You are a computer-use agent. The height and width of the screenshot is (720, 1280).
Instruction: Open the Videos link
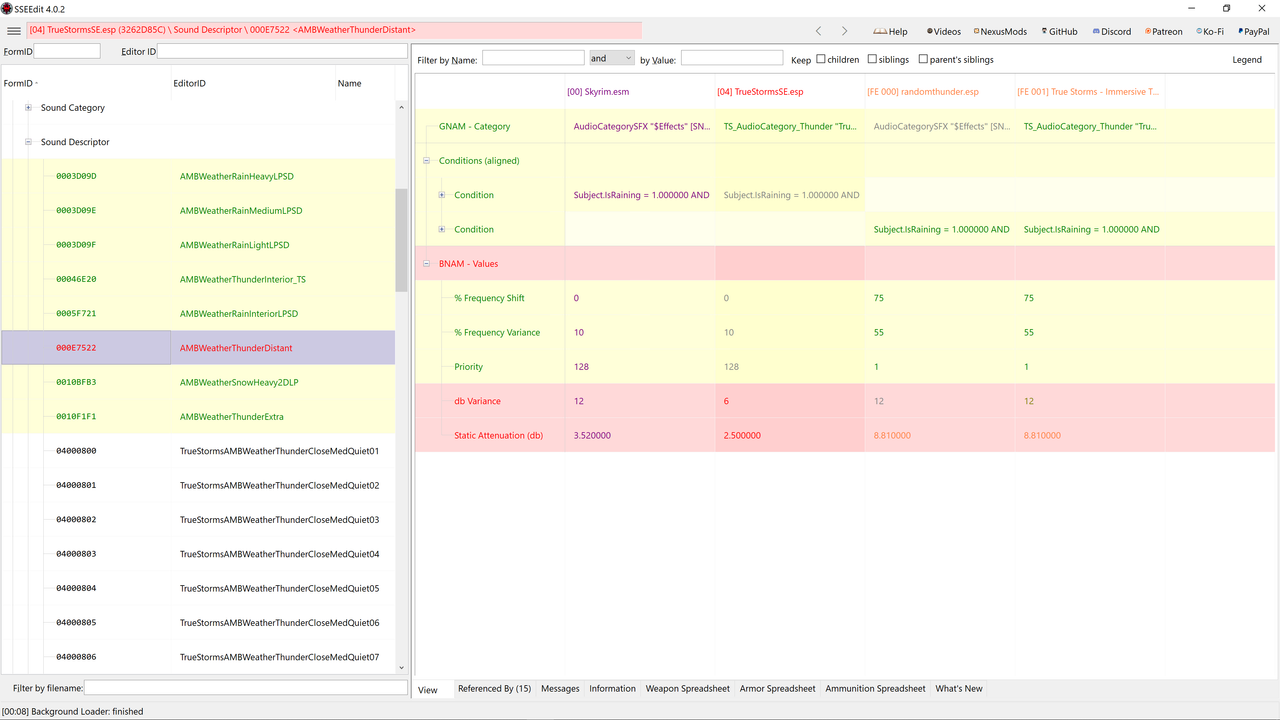click(x=944, y=31)
